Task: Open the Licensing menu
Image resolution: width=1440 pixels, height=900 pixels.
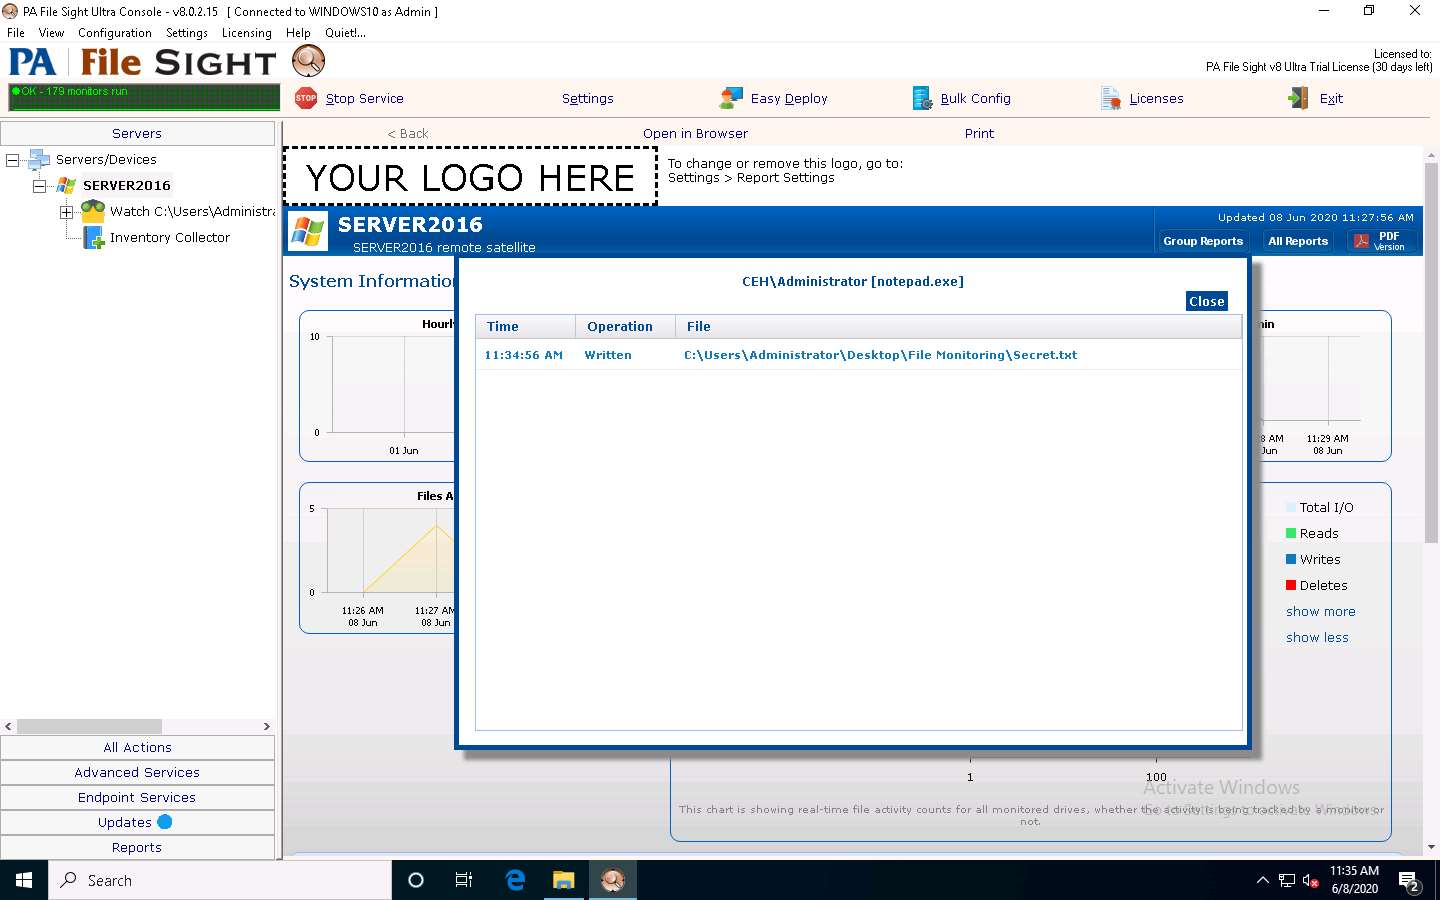Action: tap(247, 33)
